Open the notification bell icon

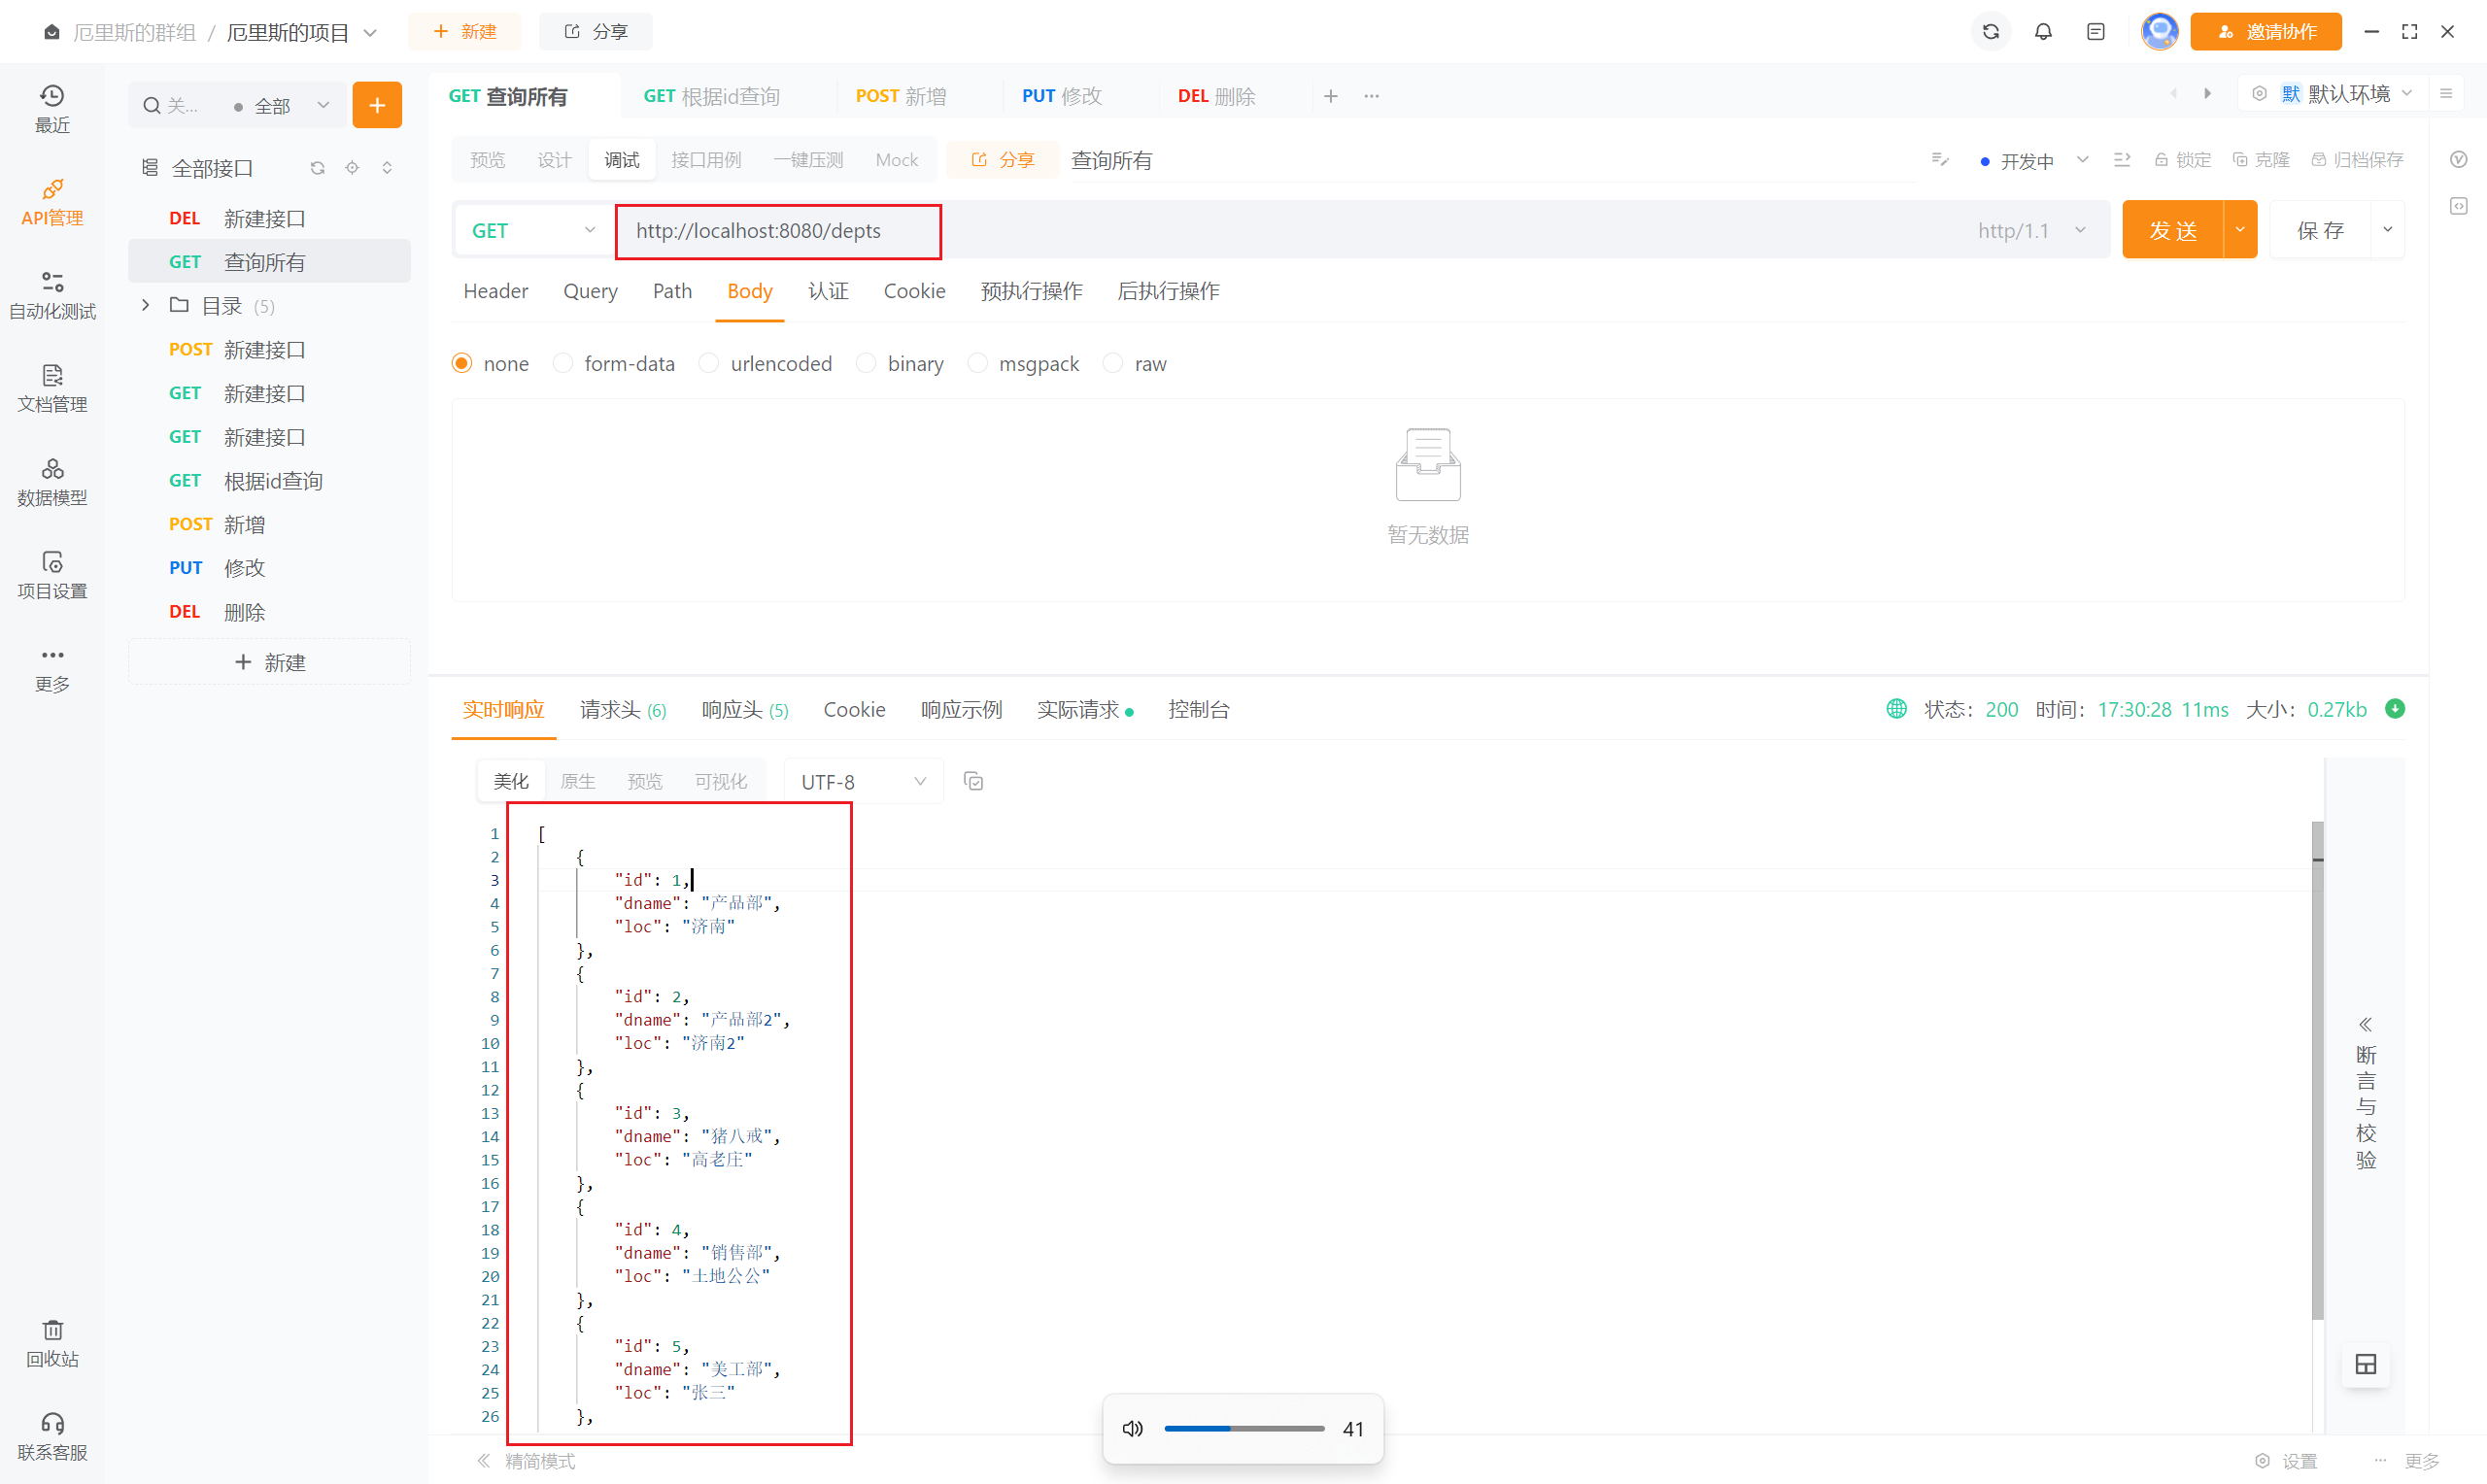pos(2043,31)
